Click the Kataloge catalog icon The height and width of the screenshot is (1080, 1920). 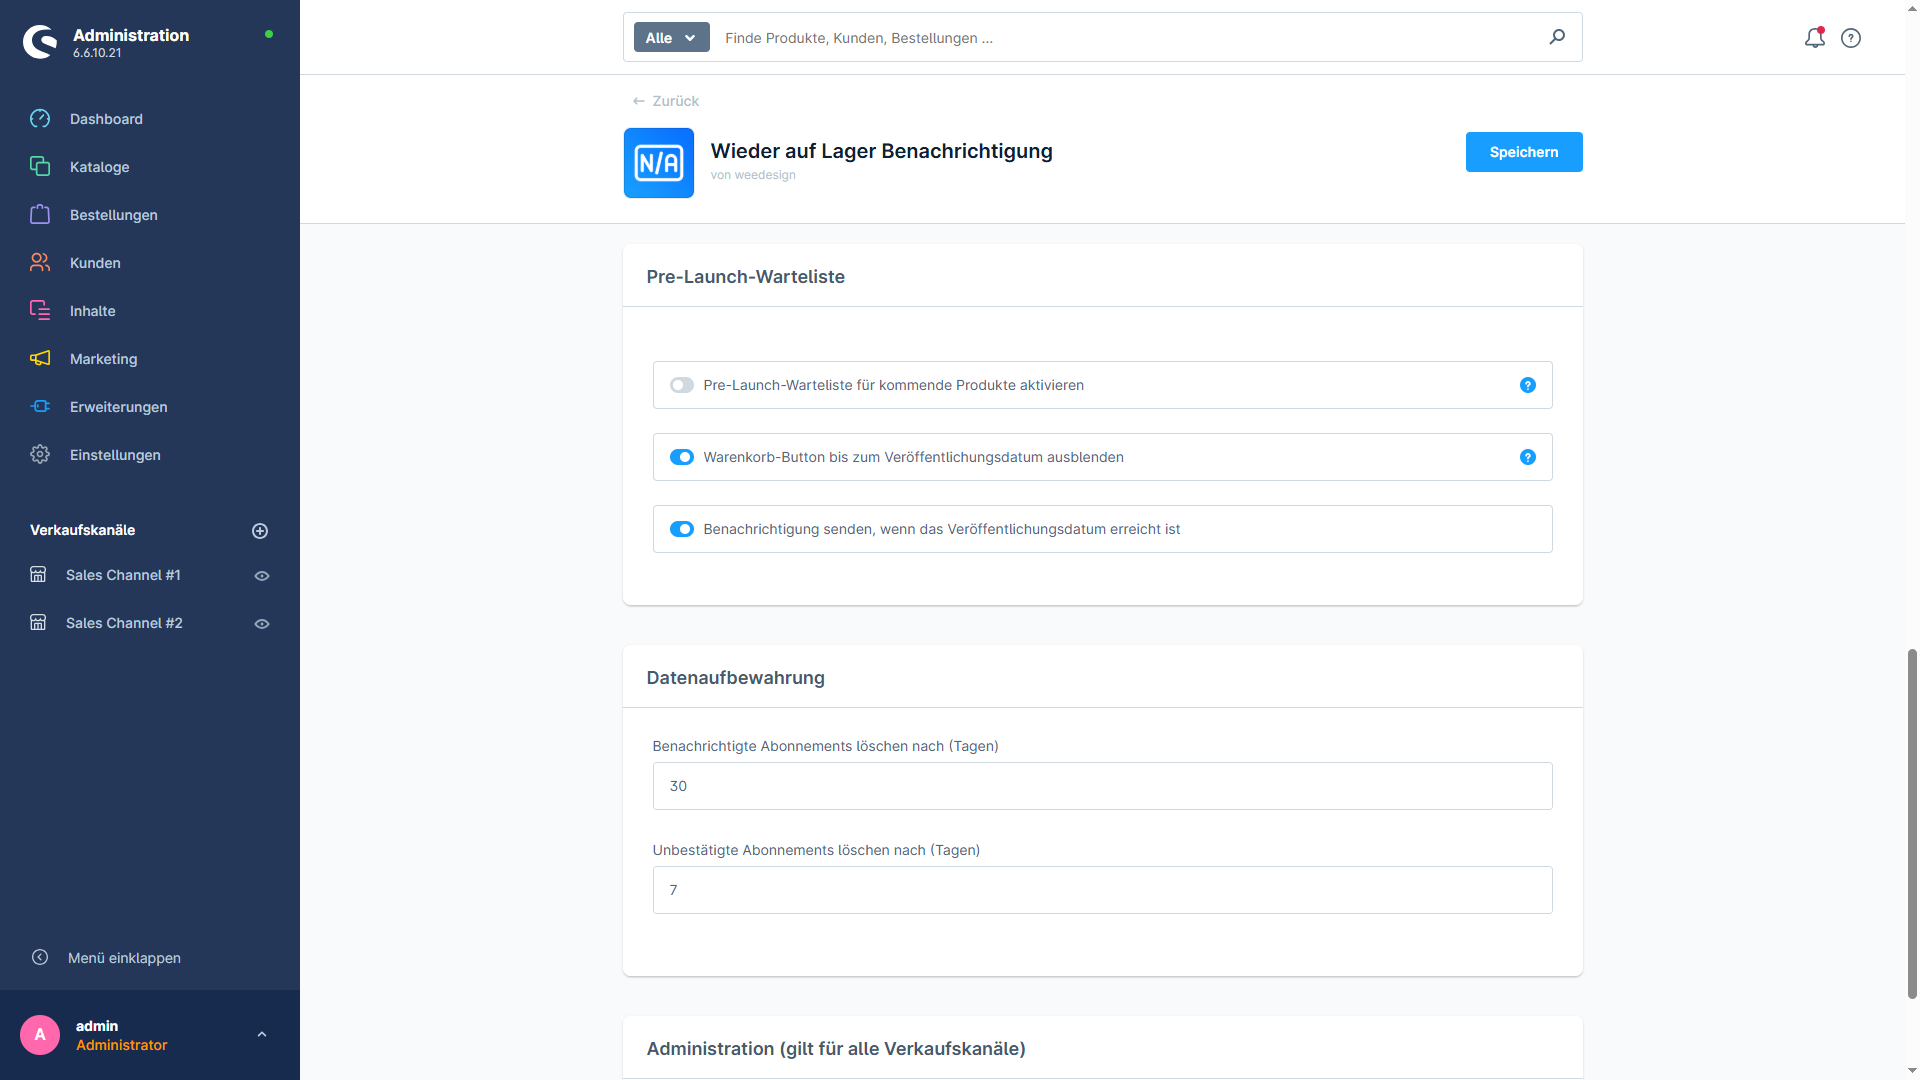click(x=40, y=167)
